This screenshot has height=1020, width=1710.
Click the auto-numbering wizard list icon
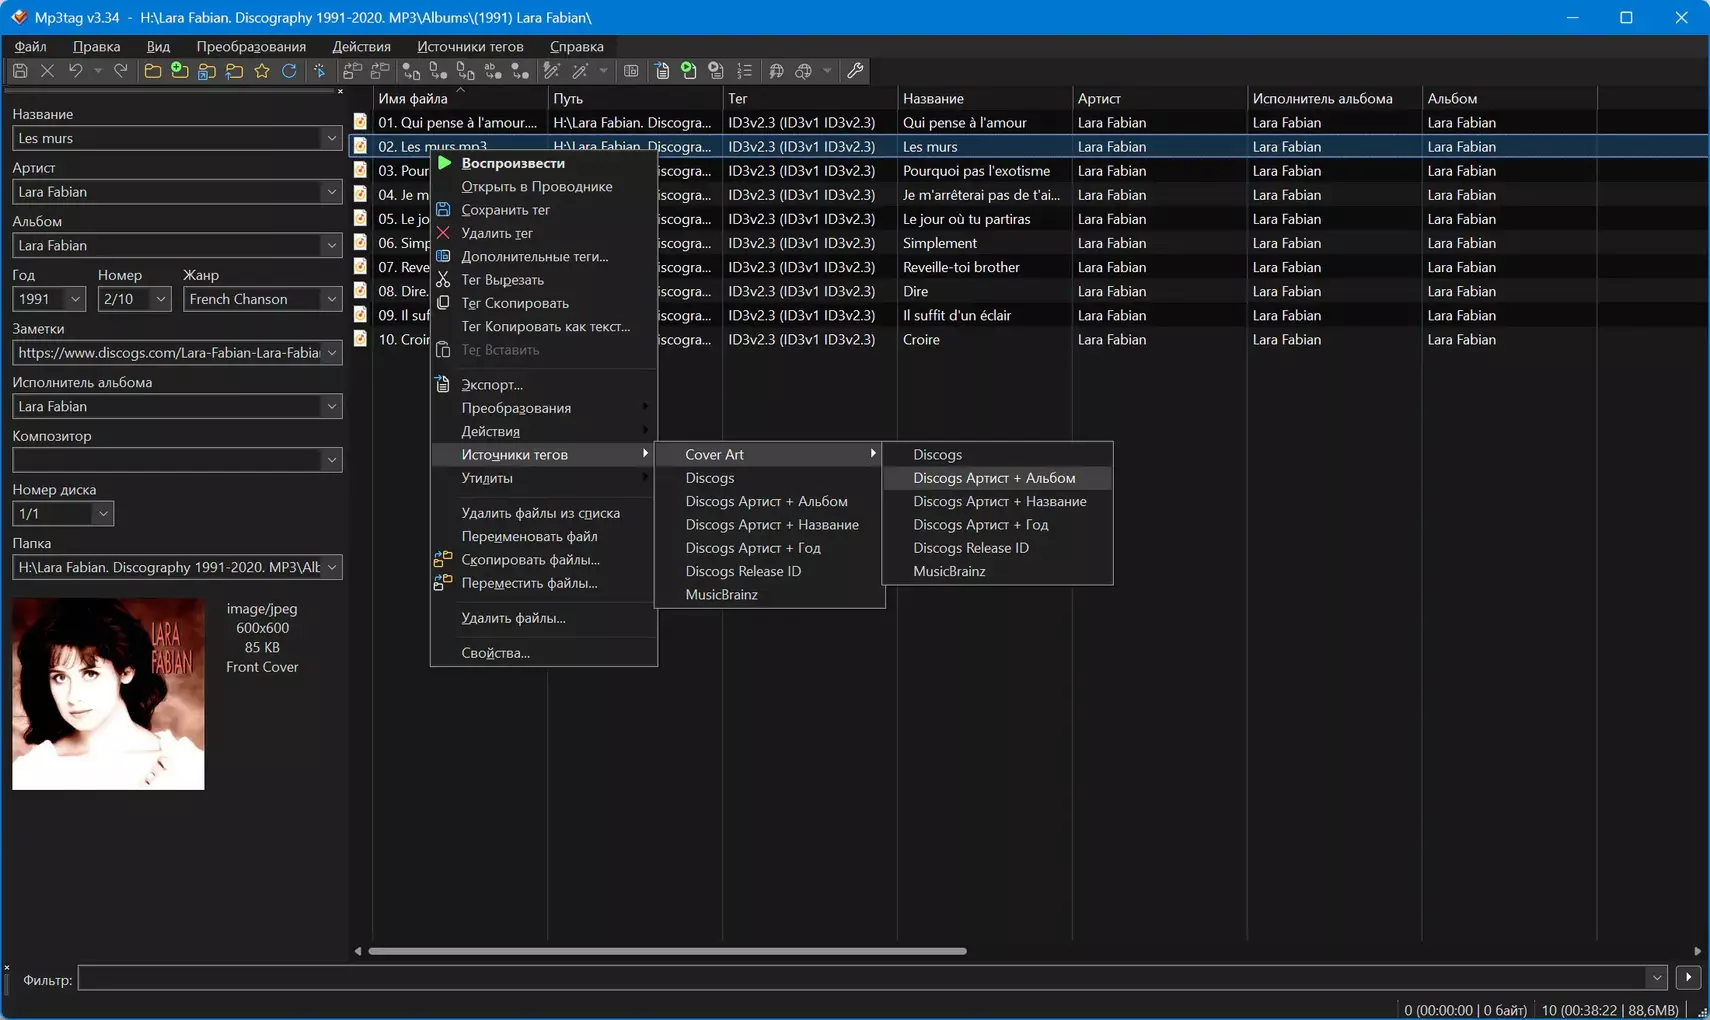pos(744,71)
